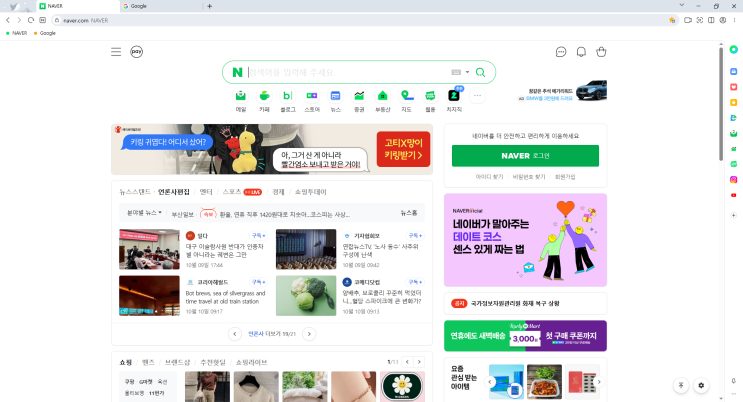Show previous items in 요즘 관심 받는 아이템
743x402 pixels.
coord(490,382)
